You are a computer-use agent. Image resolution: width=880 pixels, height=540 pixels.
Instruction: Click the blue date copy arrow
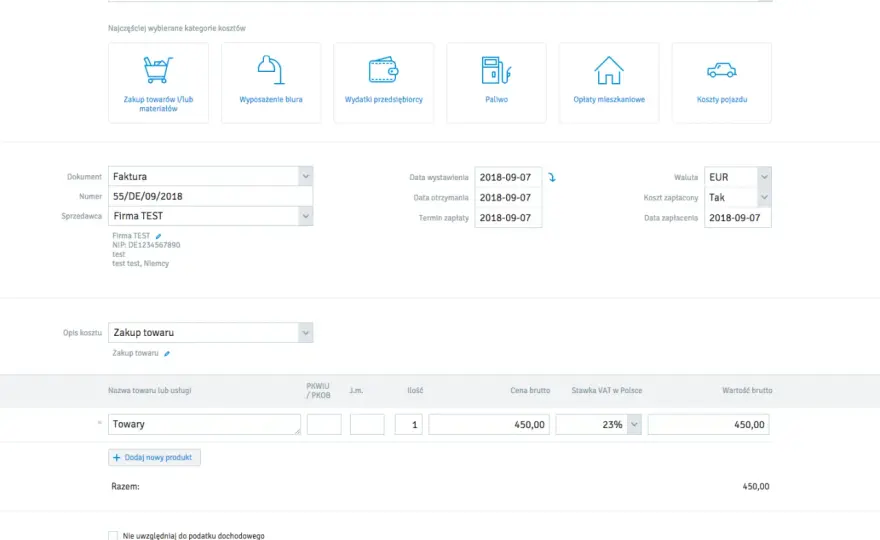(x=552, y=177)
